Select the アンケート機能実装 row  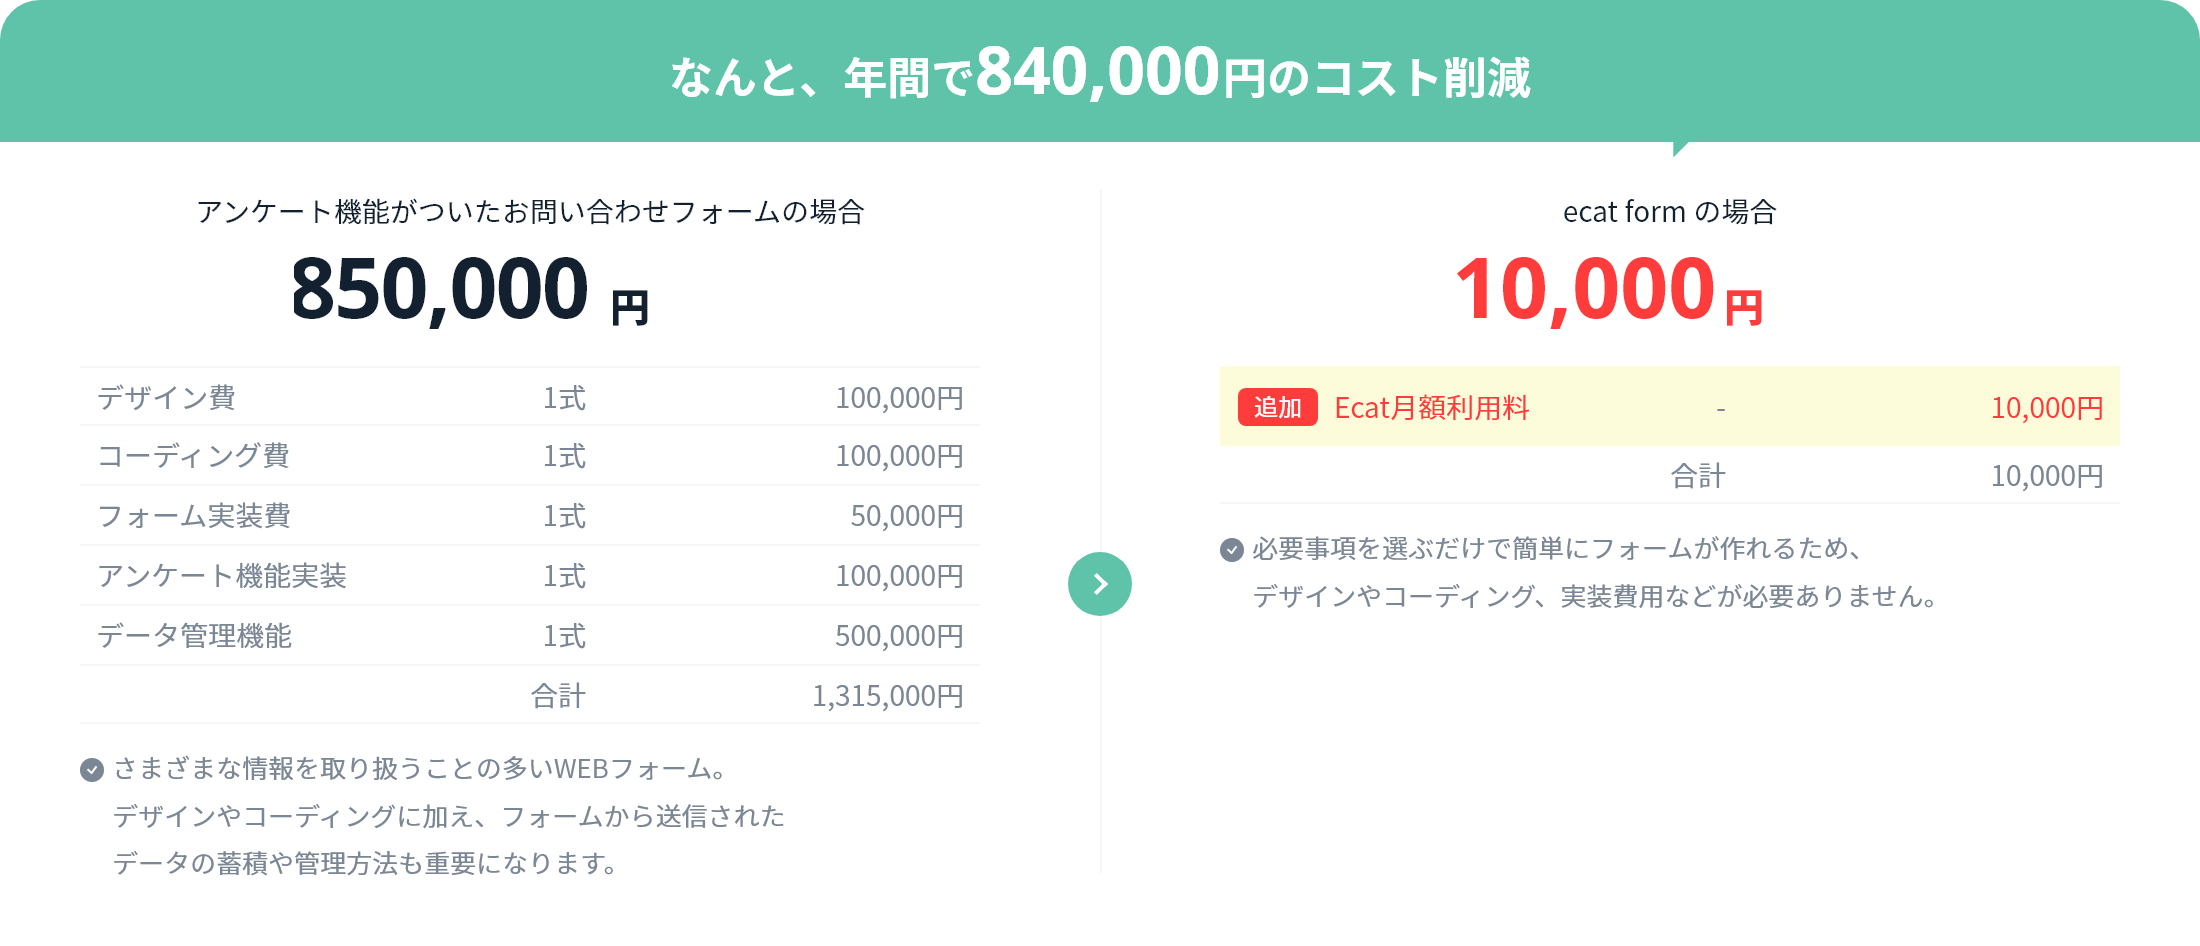coord(530,576)
